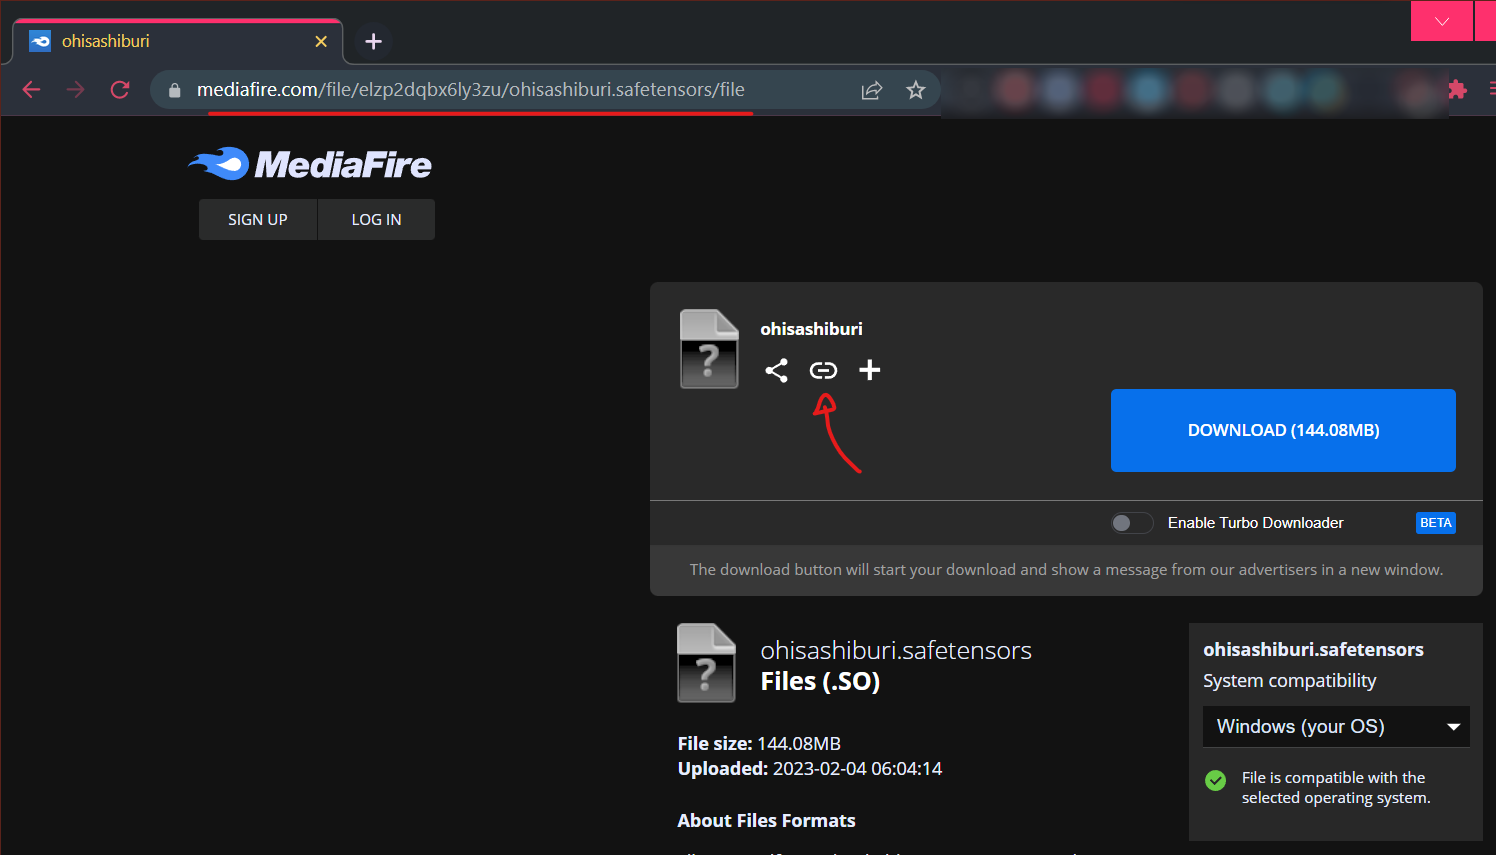Click the share page icon in address bar
The image size is (1496, 855).
coord(872,90)
